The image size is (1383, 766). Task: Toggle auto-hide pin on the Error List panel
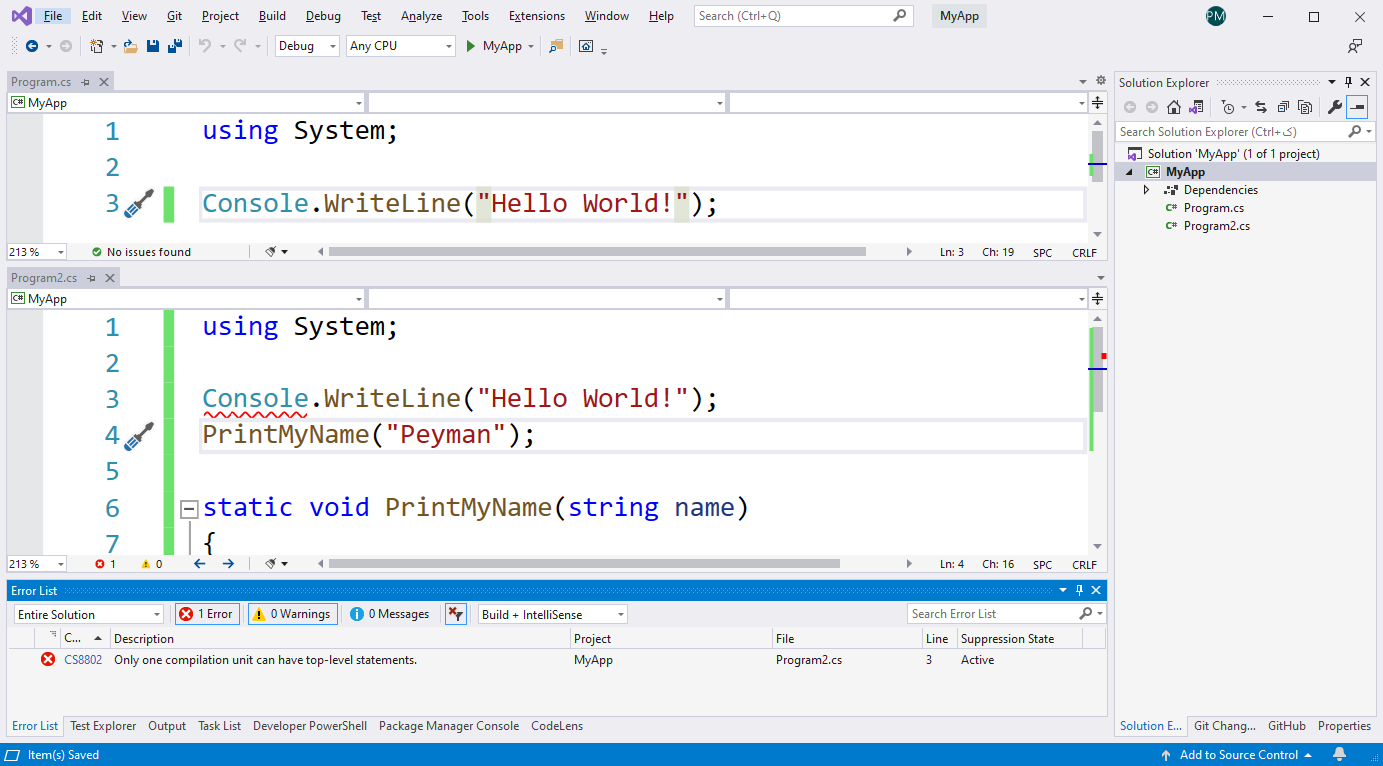[x=1079, y=590]
